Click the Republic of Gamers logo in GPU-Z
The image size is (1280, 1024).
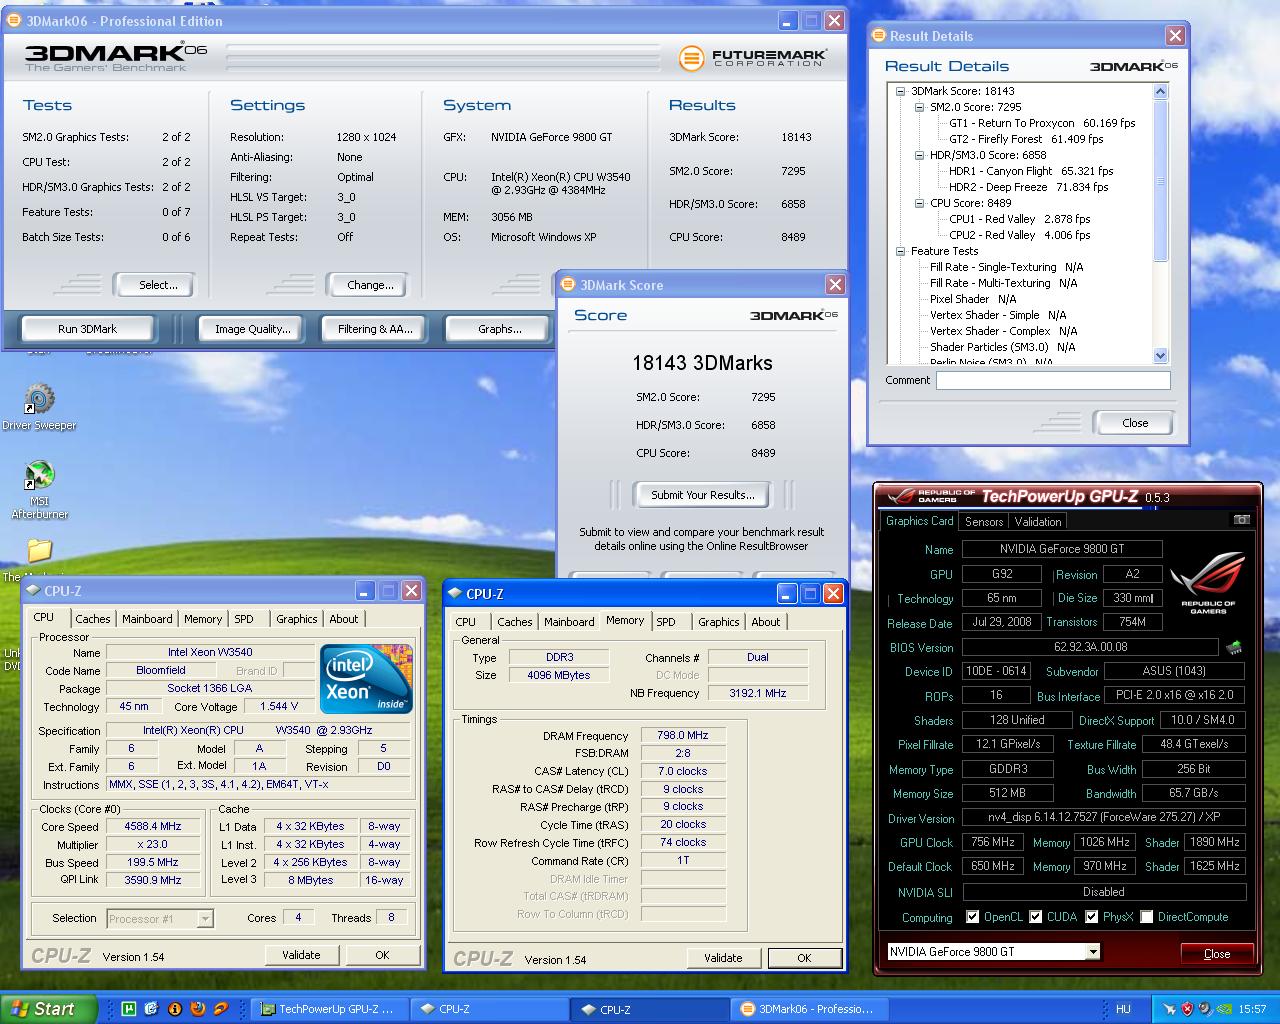point(1208,582)
